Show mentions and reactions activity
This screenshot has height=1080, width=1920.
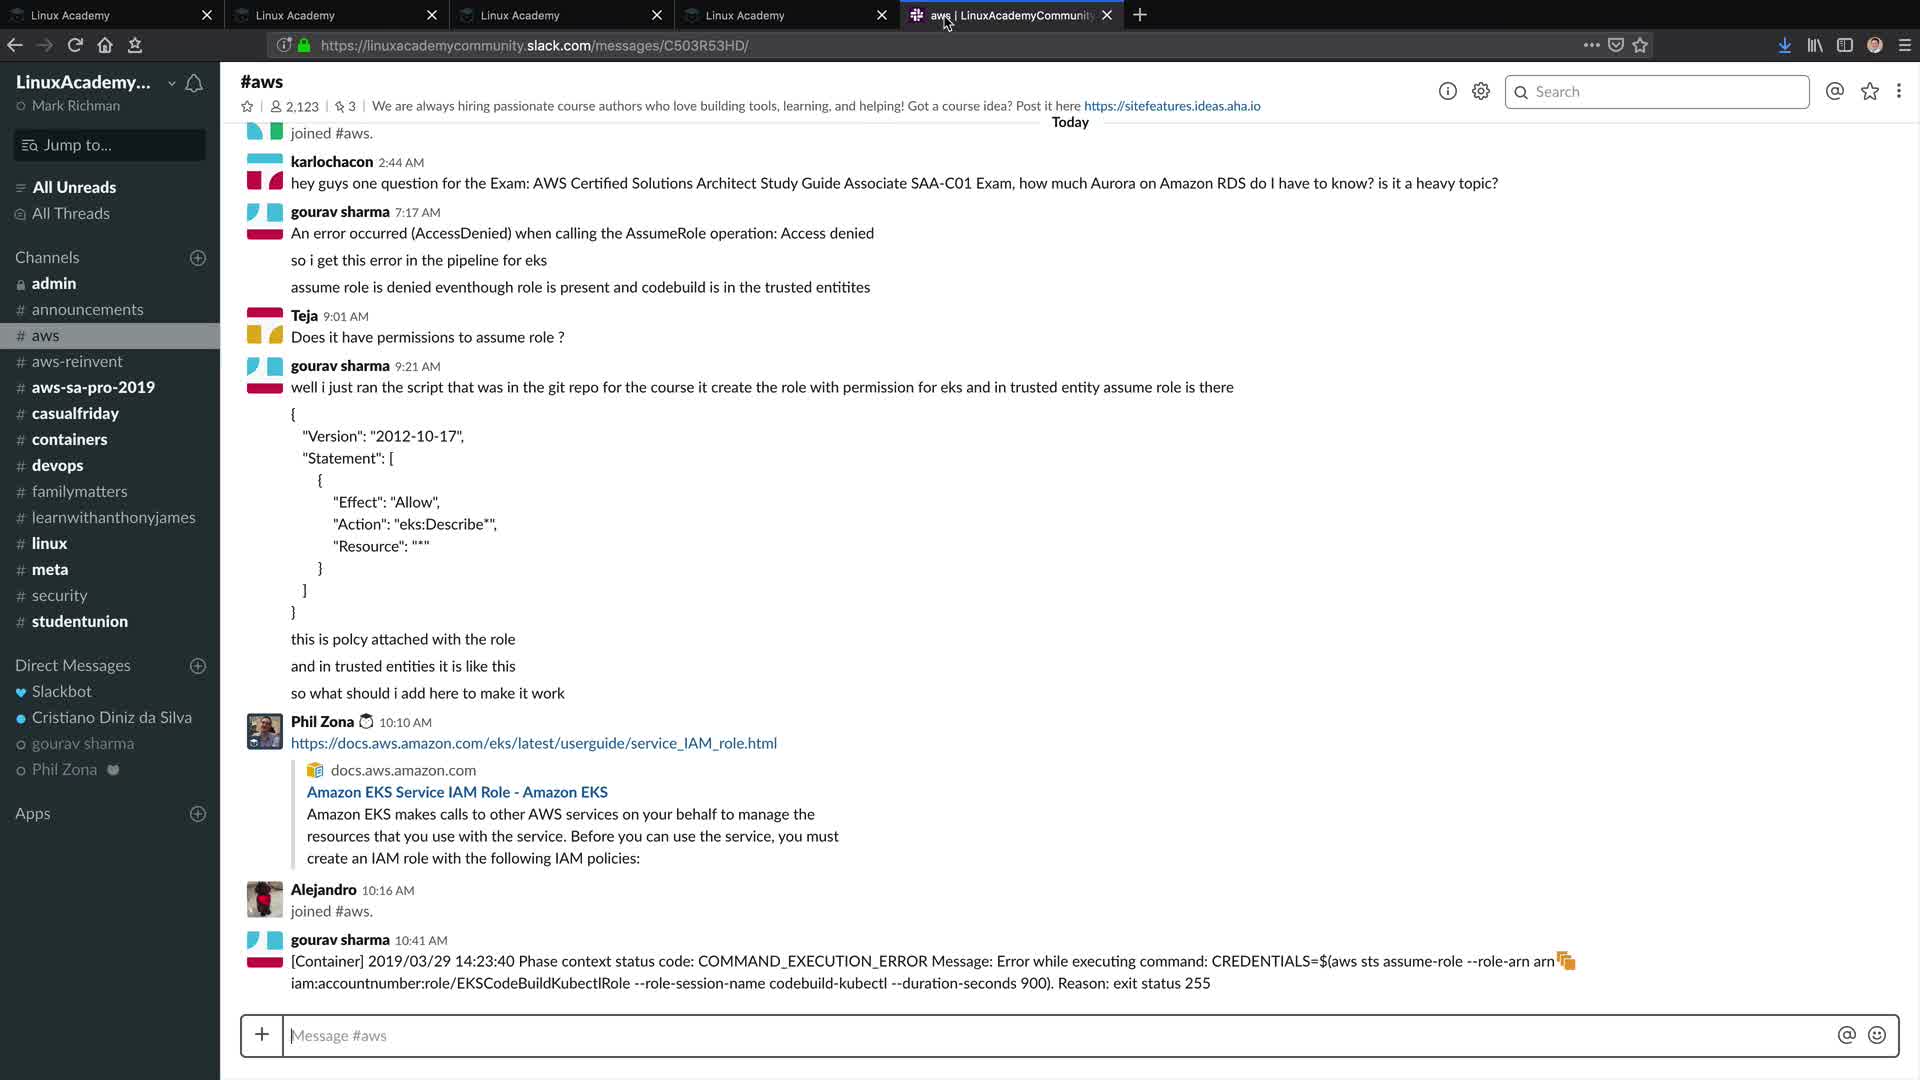tap(1834, 91)
